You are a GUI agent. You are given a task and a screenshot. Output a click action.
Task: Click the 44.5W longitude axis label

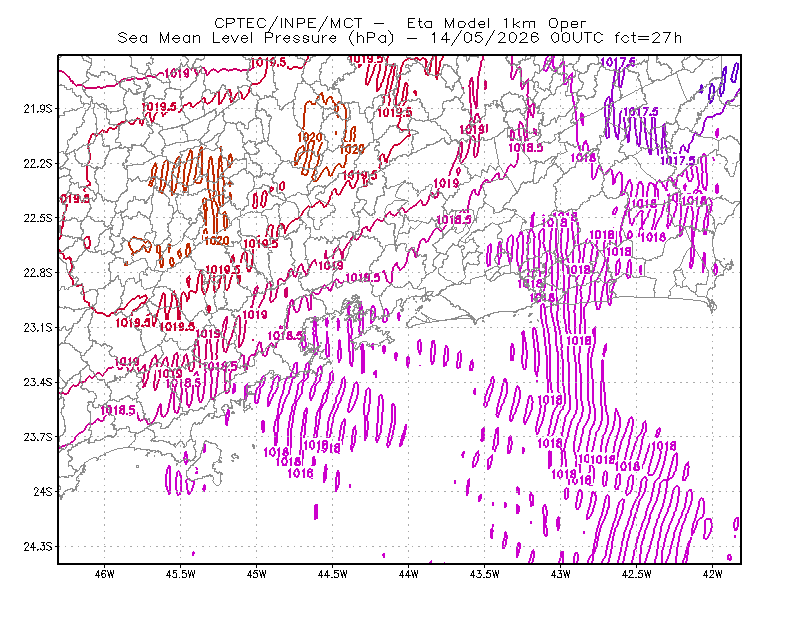tap(333, 574)
